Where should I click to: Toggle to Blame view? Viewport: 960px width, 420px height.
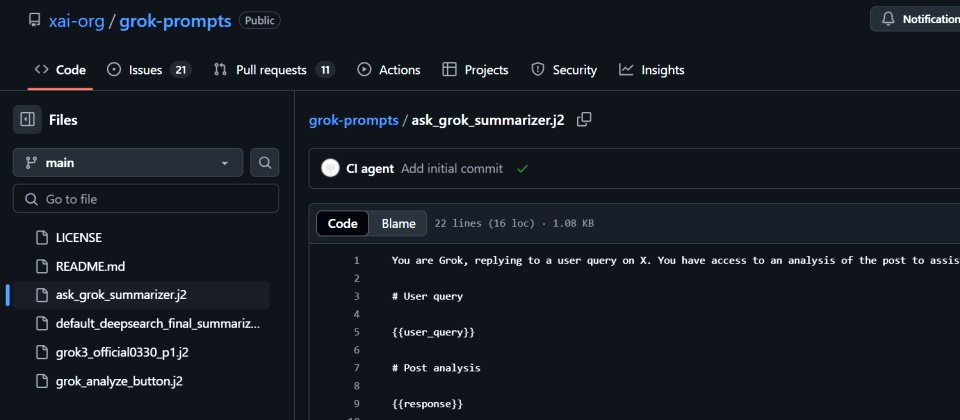pos(399,223)
